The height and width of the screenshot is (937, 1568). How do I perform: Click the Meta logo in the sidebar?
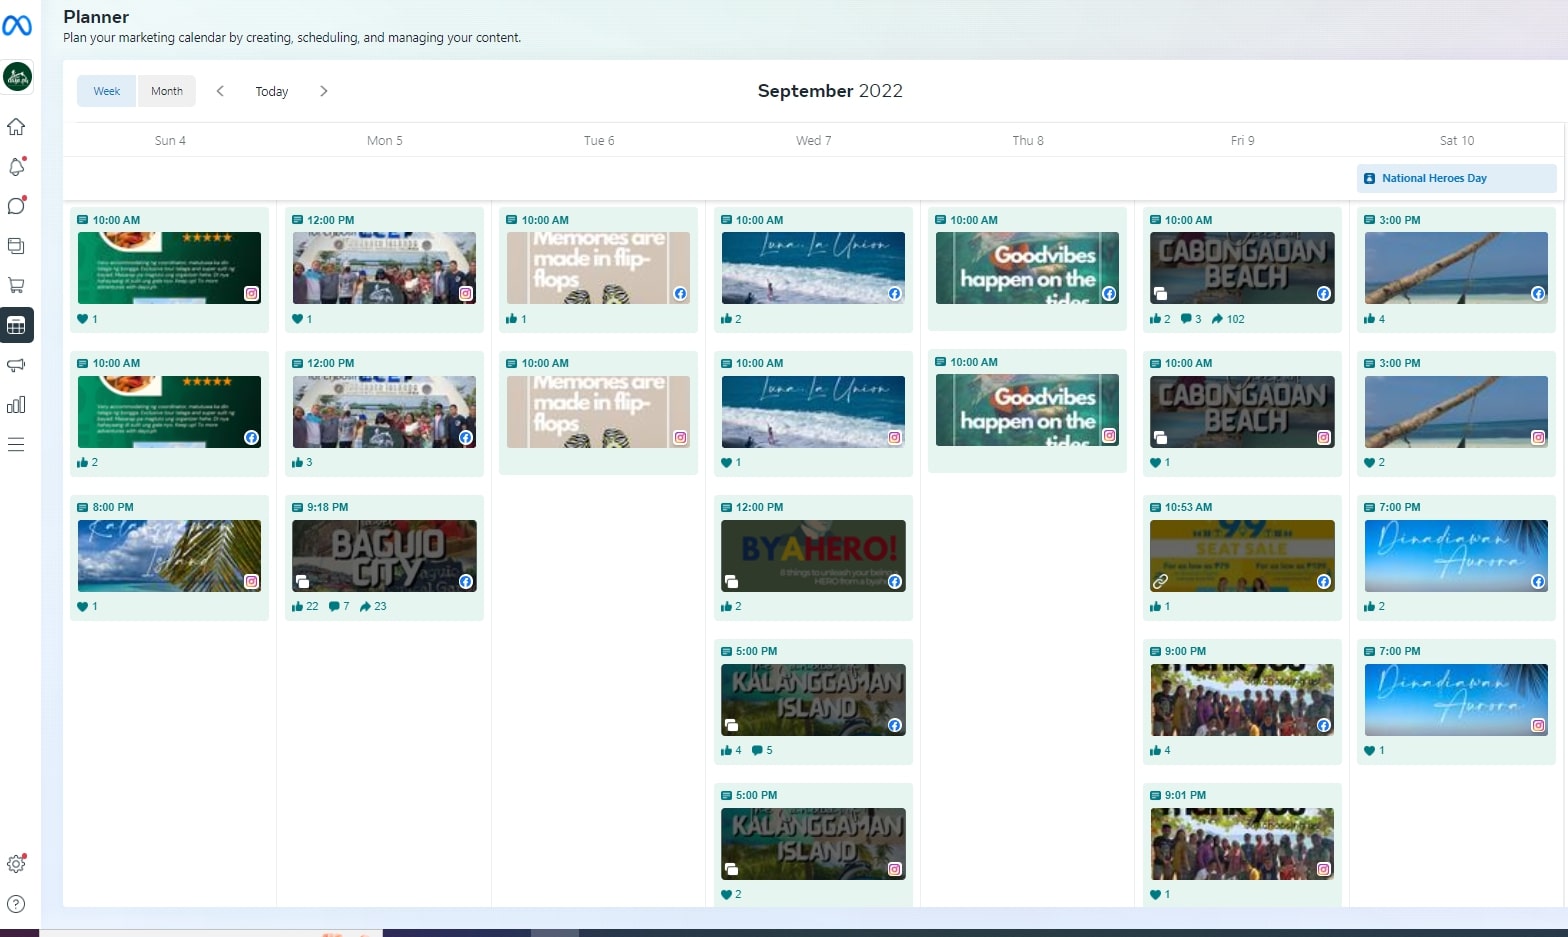point(17,25)
